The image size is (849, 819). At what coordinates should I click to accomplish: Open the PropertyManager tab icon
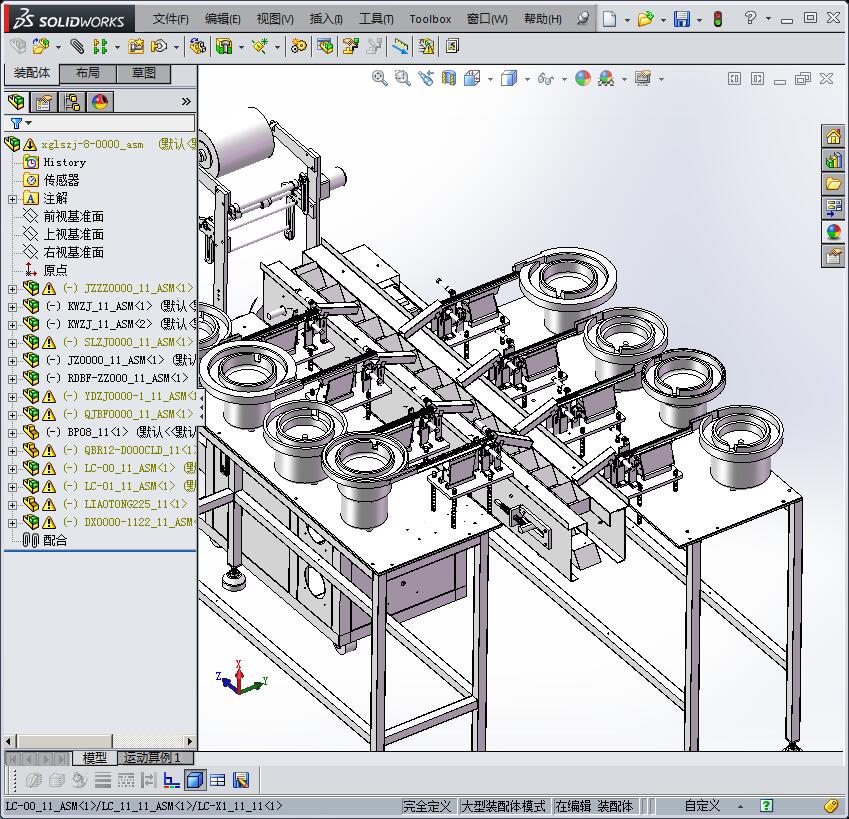point(44,101)
